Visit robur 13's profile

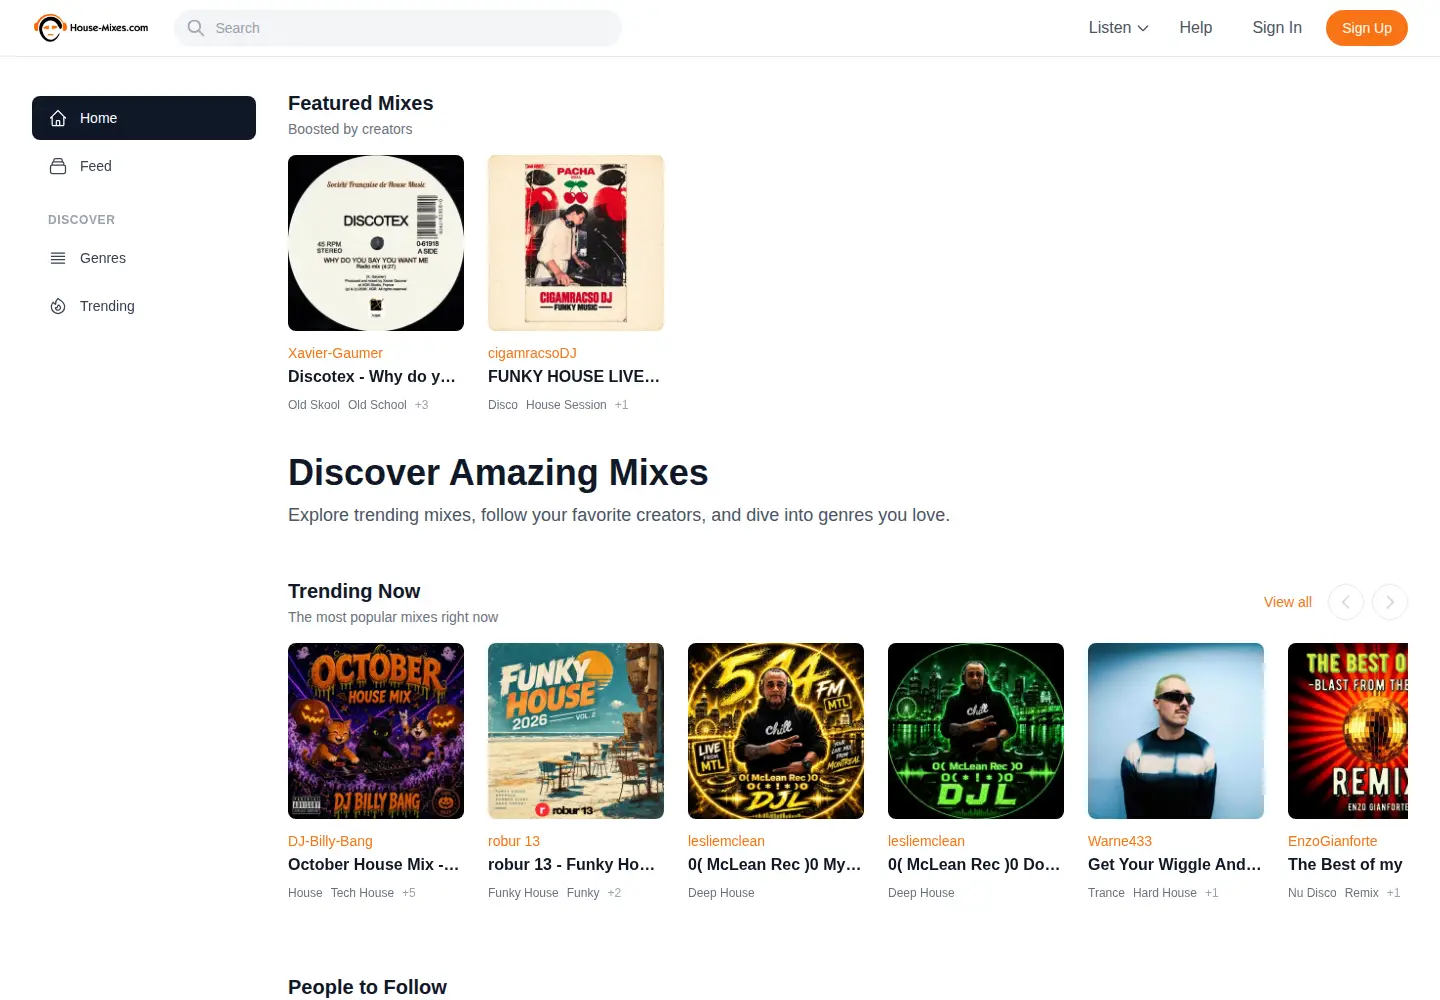pos(514,841)
